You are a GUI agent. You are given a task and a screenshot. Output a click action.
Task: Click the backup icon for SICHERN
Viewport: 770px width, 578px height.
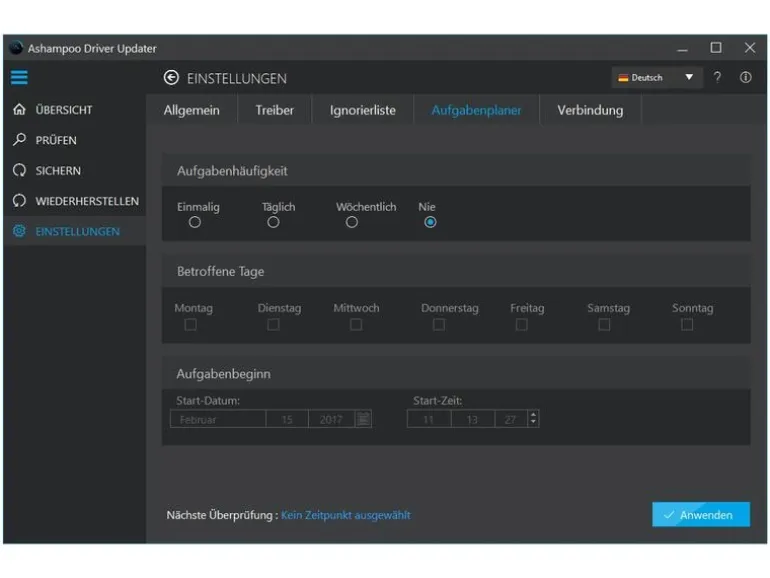click(x=20, y=170)
